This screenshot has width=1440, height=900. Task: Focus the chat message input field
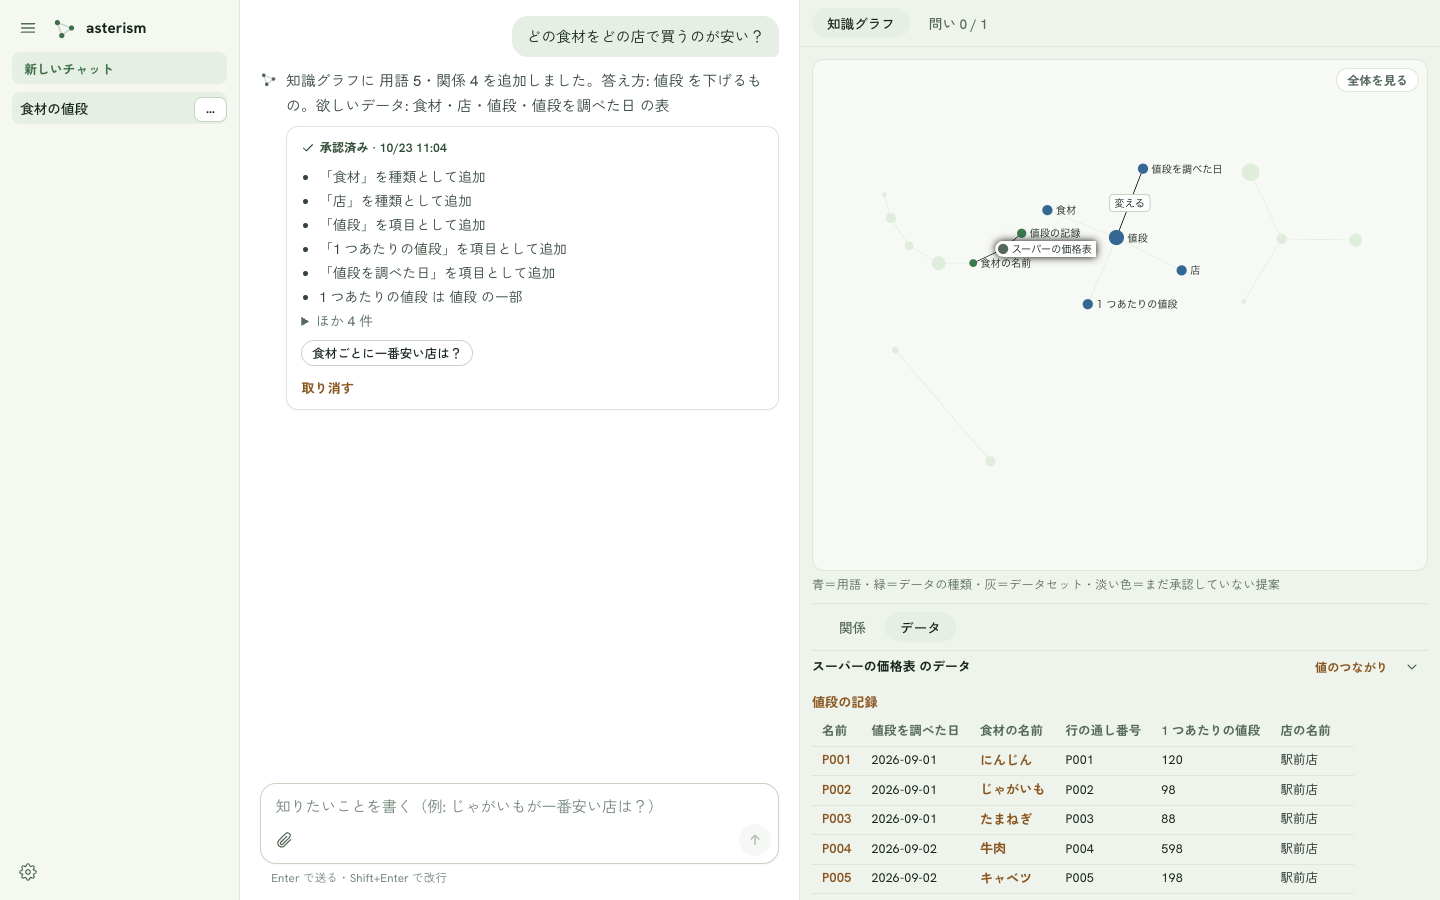coord(519,806)
